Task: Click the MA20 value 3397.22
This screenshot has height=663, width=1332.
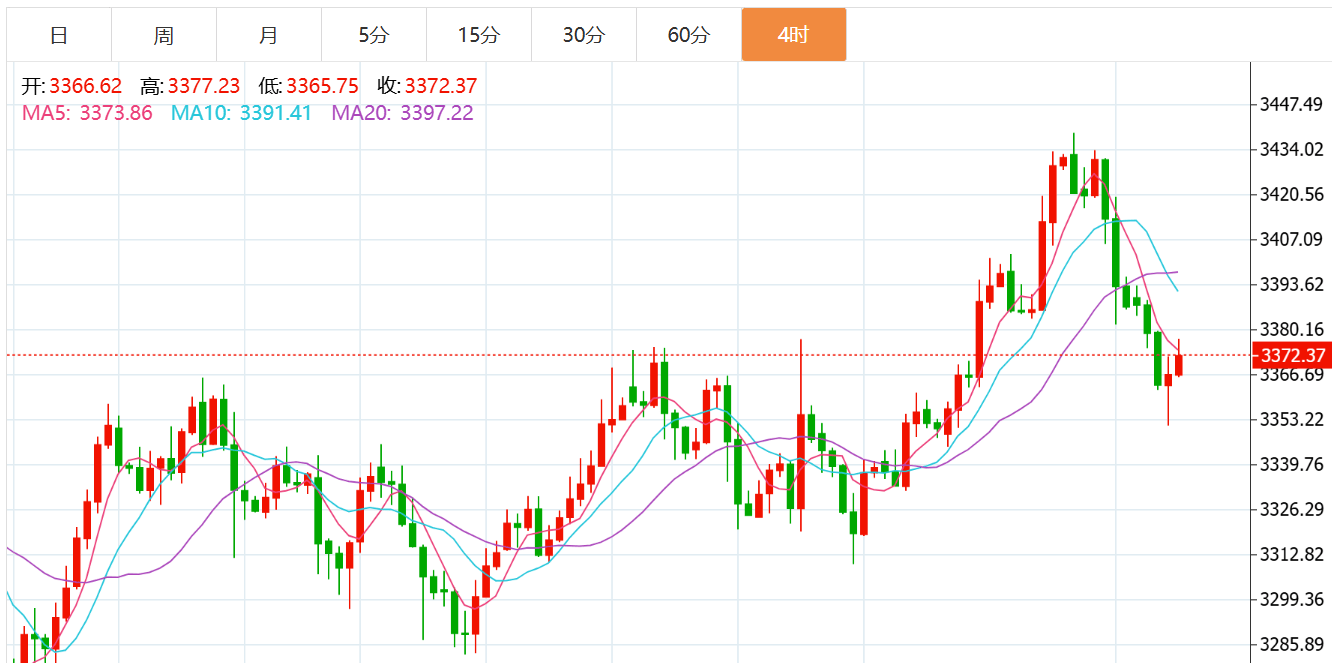Action: [x=436, y=113]
